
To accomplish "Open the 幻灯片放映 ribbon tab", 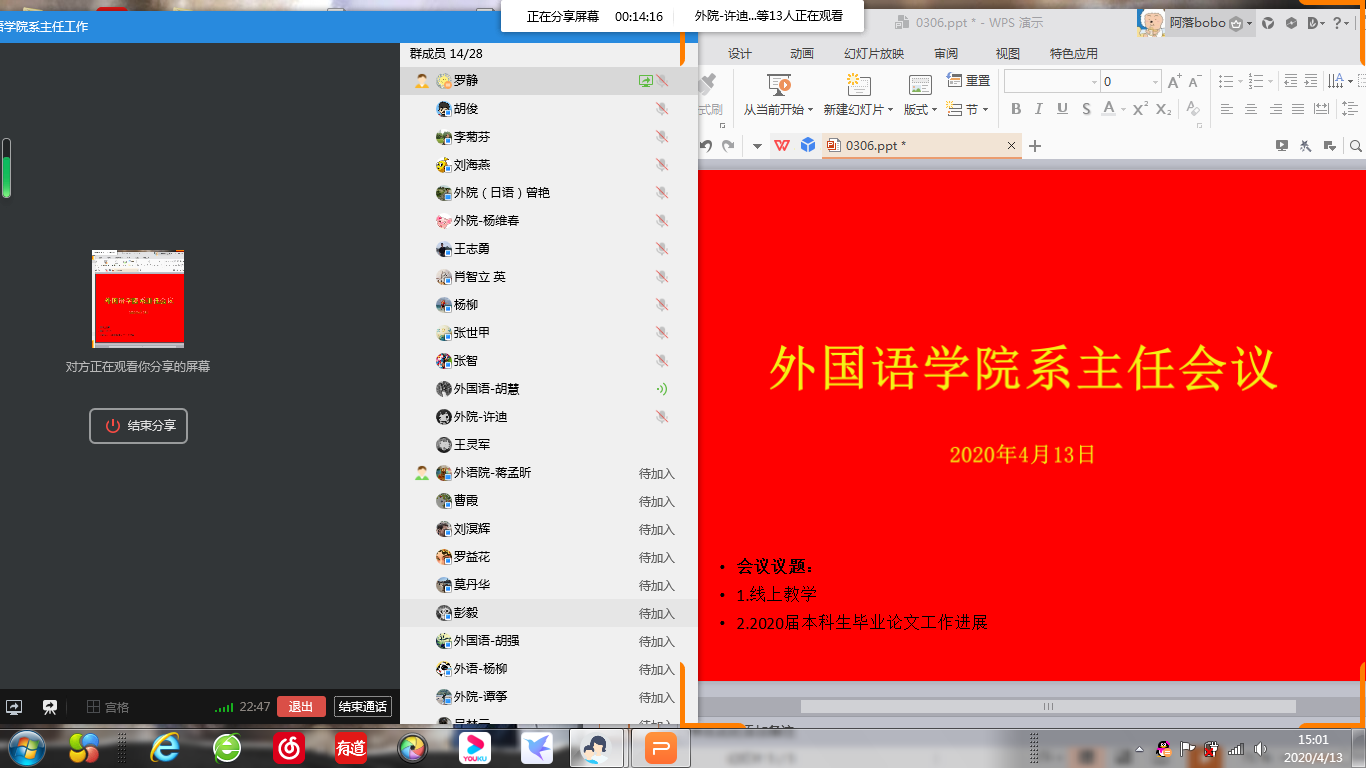I will click(x=873, y=54).
